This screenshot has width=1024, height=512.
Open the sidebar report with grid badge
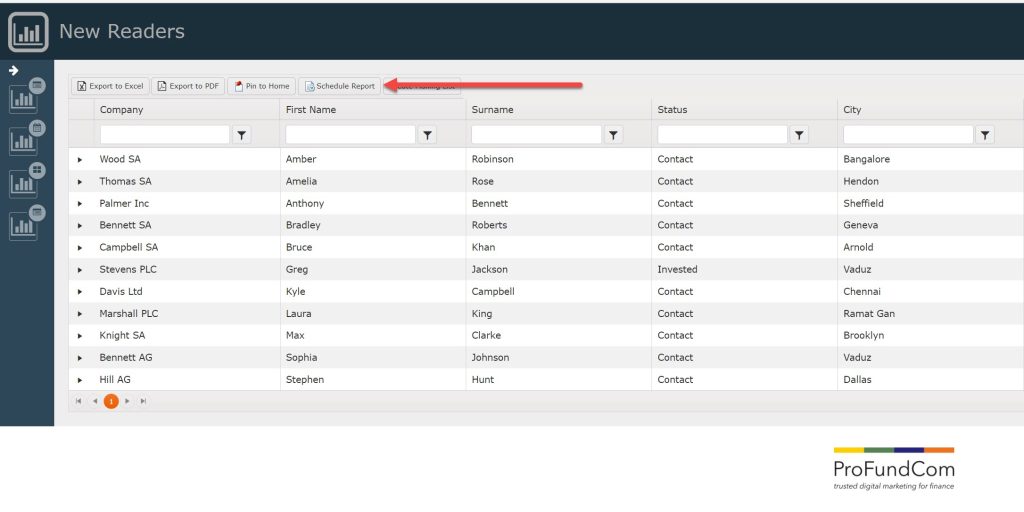pyautogui.click(x=26, y=182)
